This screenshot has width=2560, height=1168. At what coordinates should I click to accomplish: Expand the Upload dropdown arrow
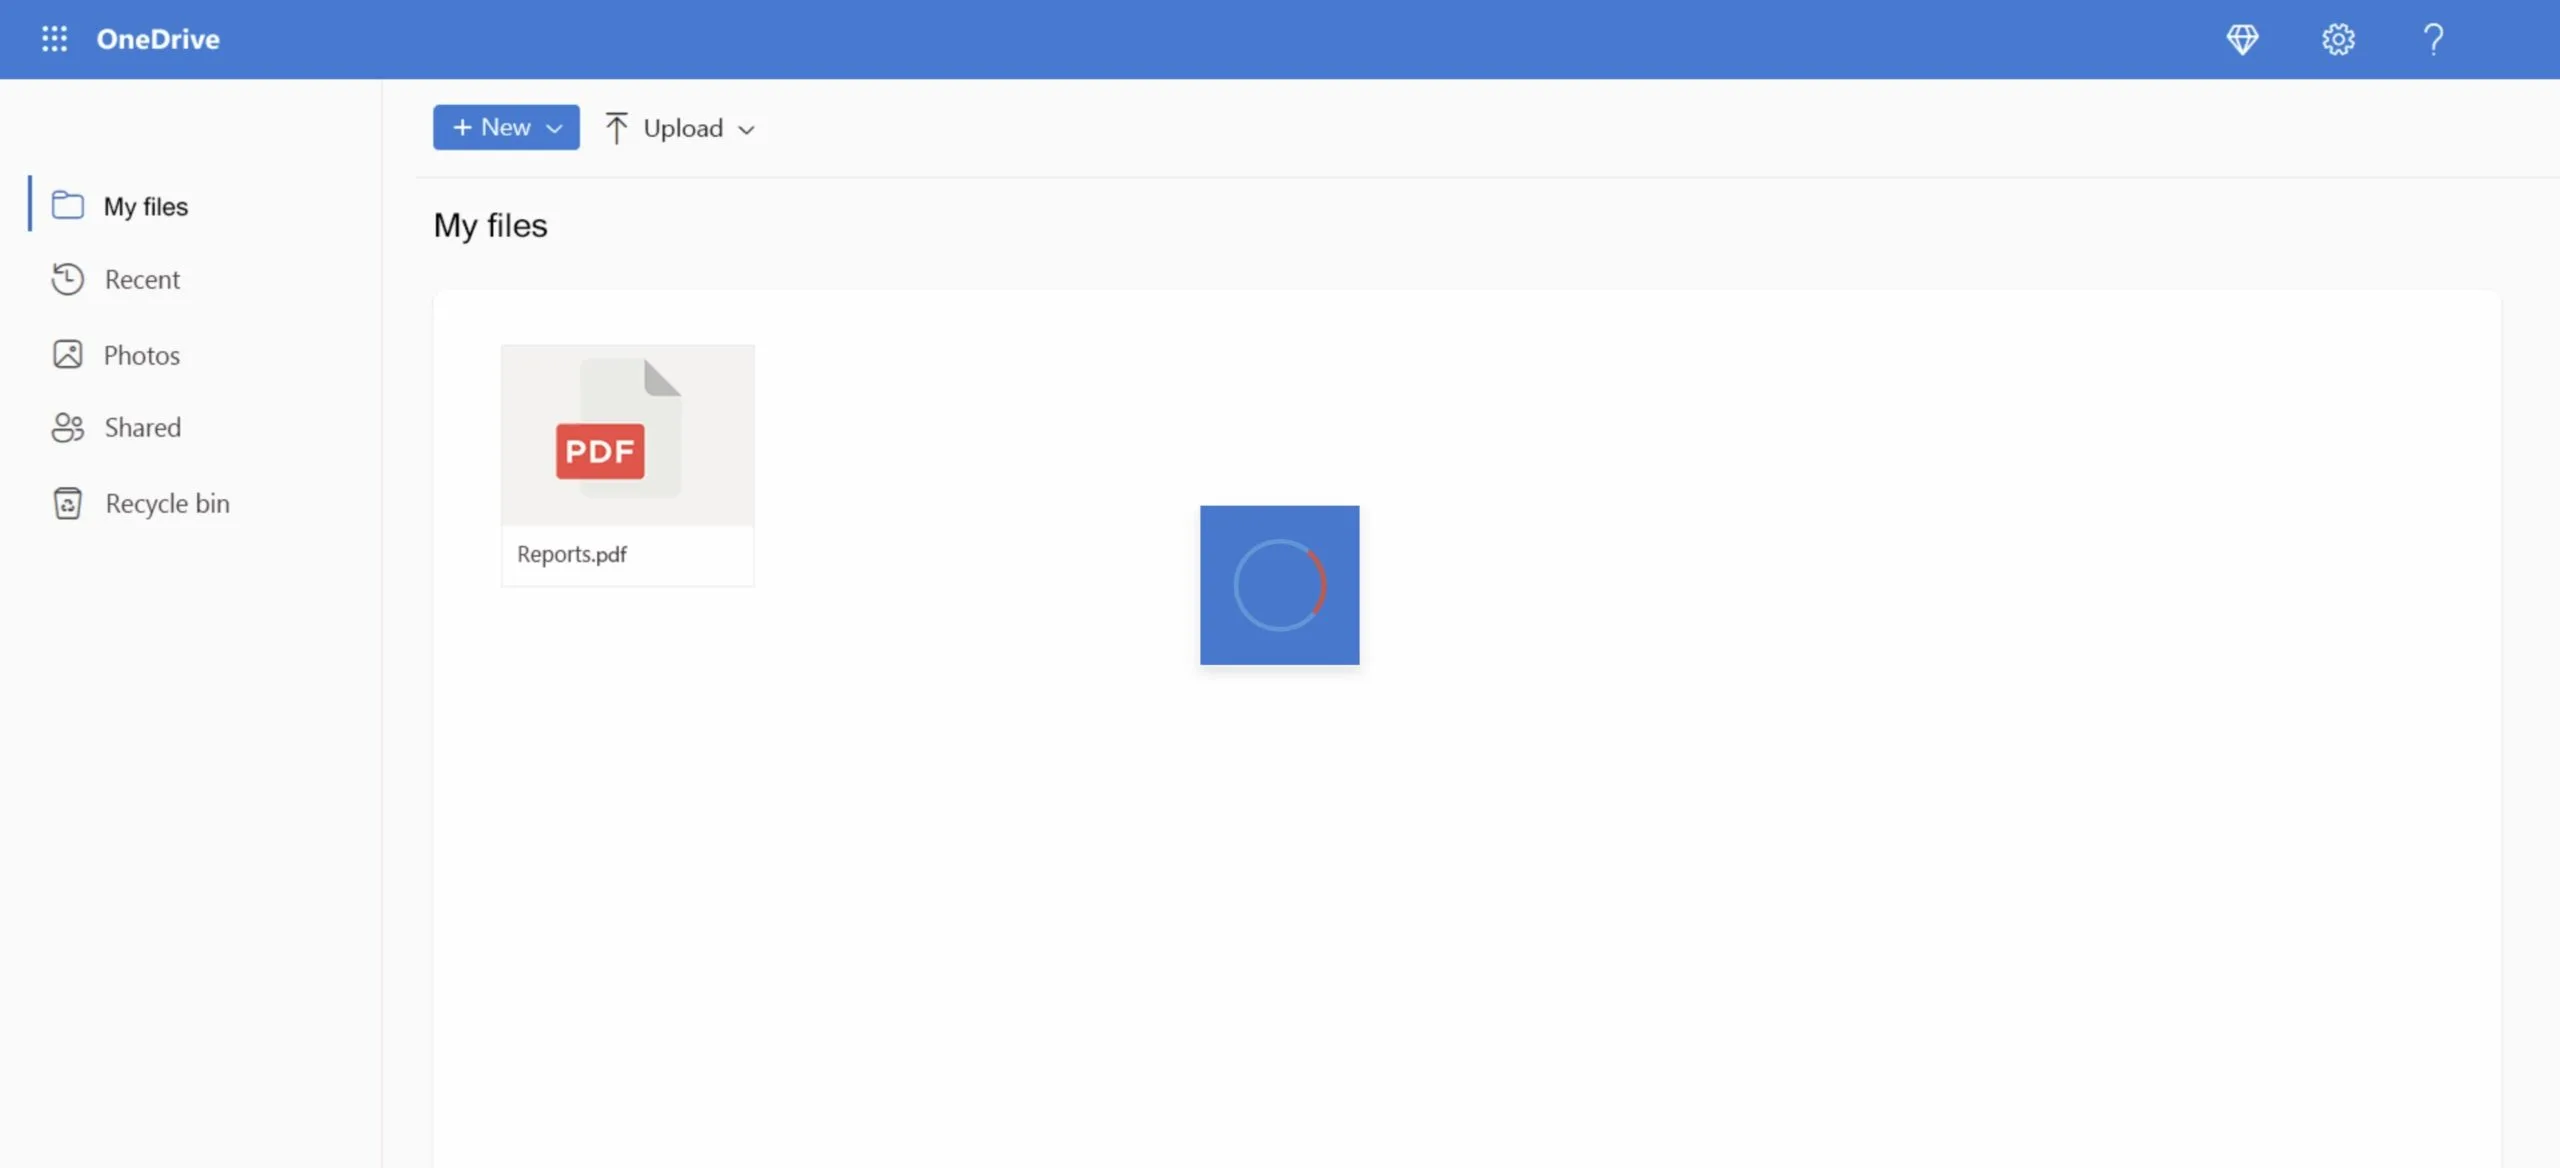coord(744,127)
